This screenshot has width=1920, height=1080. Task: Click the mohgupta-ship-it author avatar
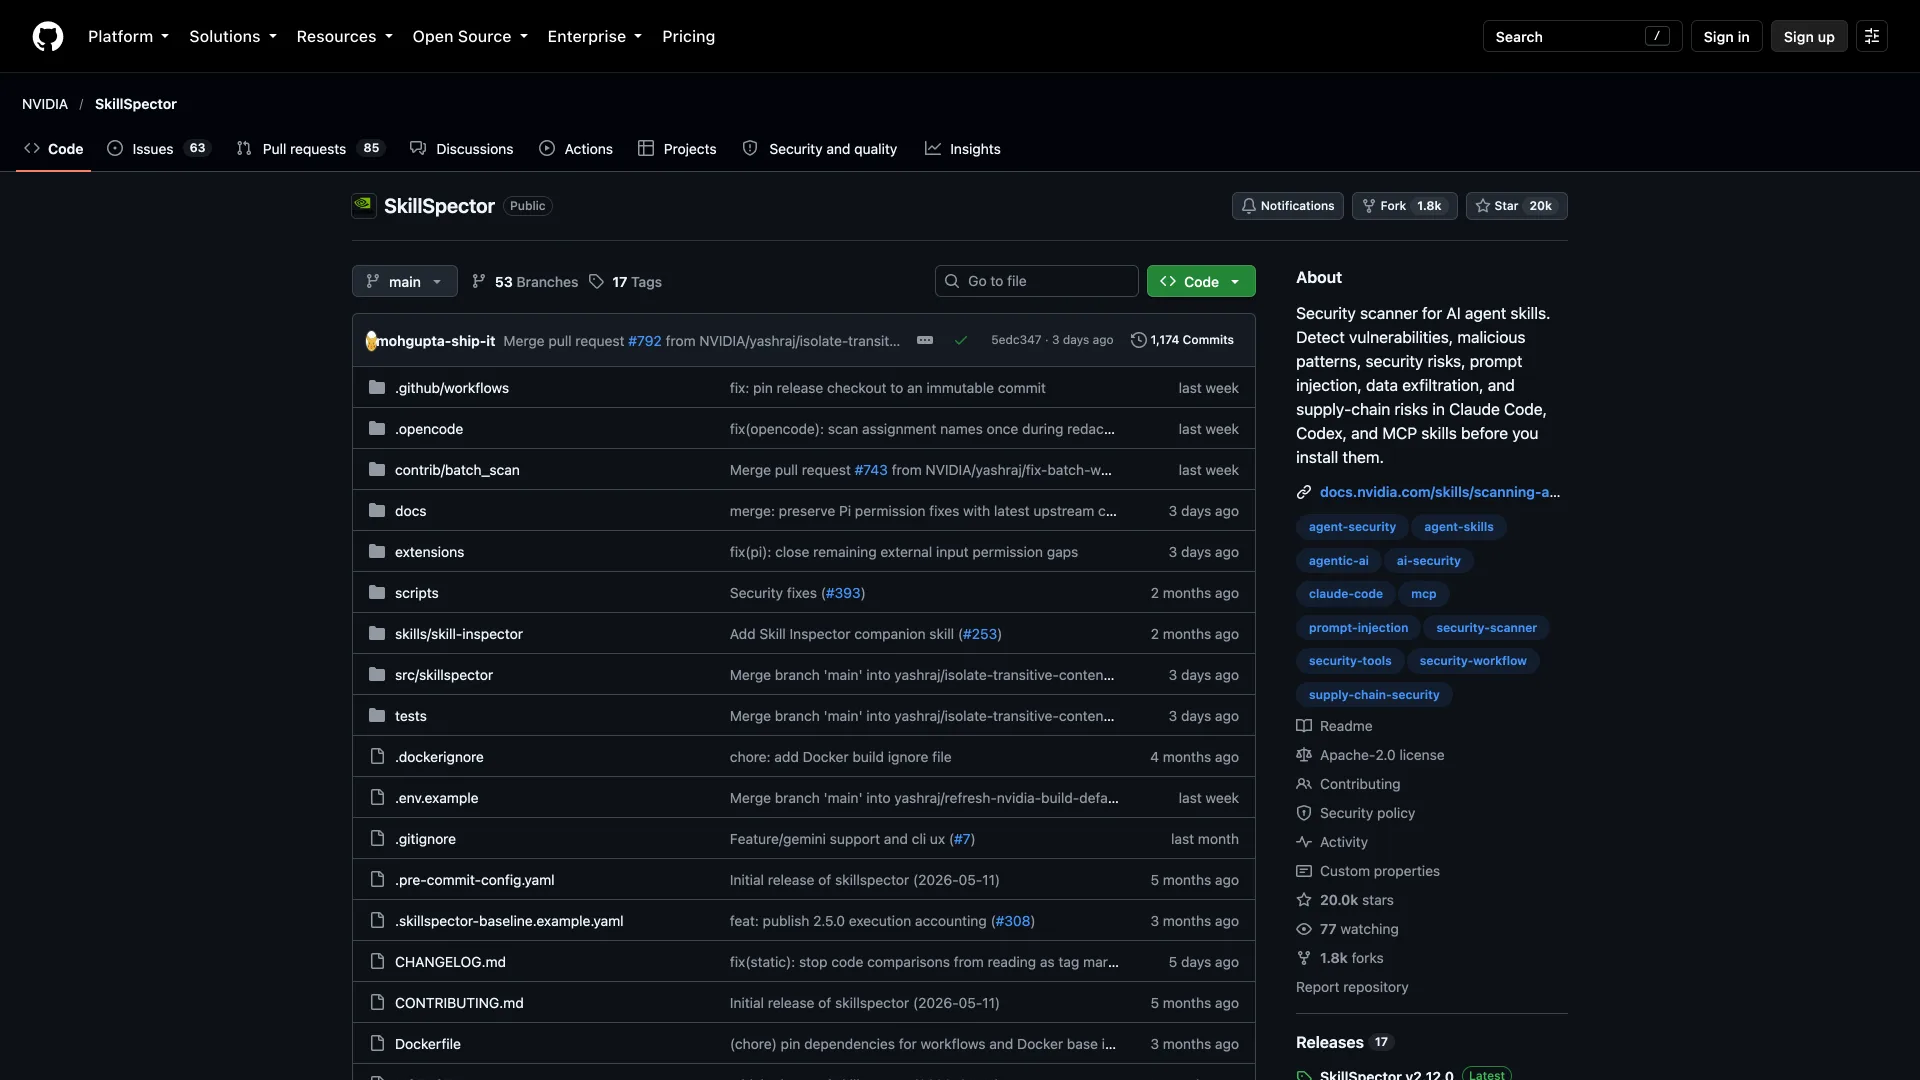tap(371, 341)
